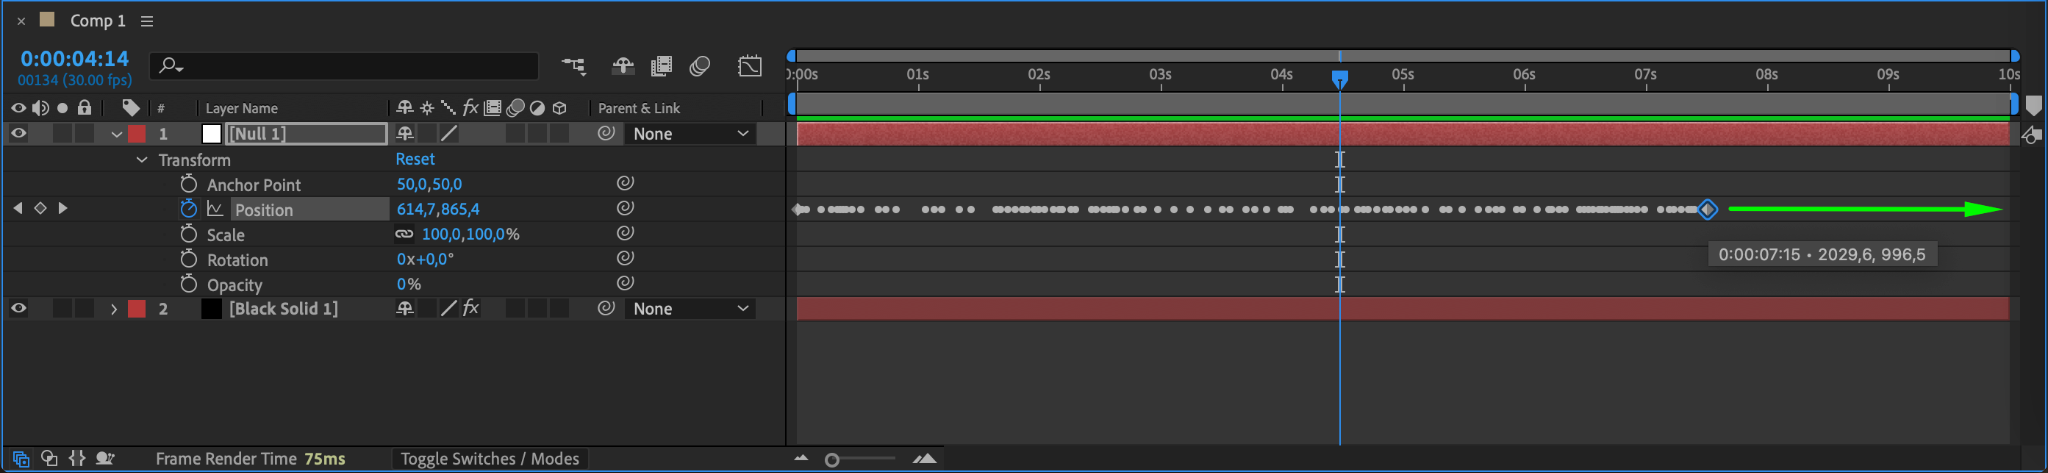The image size is (2048, 473).
Task: Open the Comp 1 panel menu
Action: tap(147, 21)
